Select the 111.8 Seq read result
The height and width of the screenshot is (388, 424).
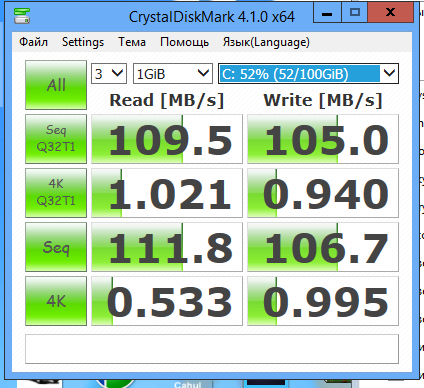point(167,247)
